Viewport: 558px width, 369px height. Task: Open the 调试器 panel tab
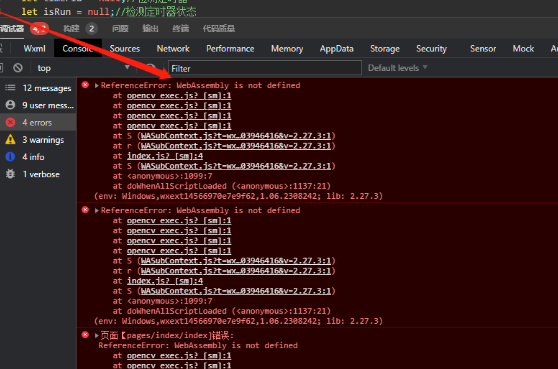click(x=12, y=28)
